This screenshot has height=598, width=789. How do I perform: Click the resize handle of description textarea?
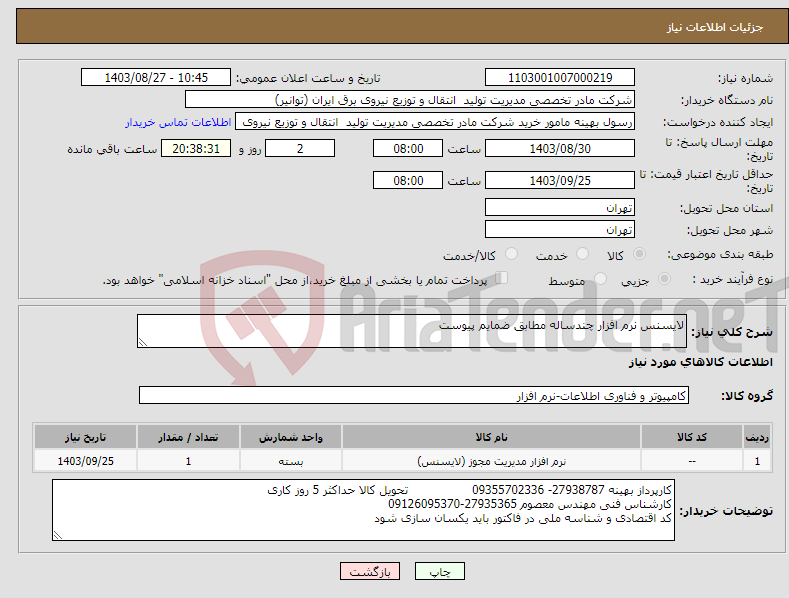(143, 342)
